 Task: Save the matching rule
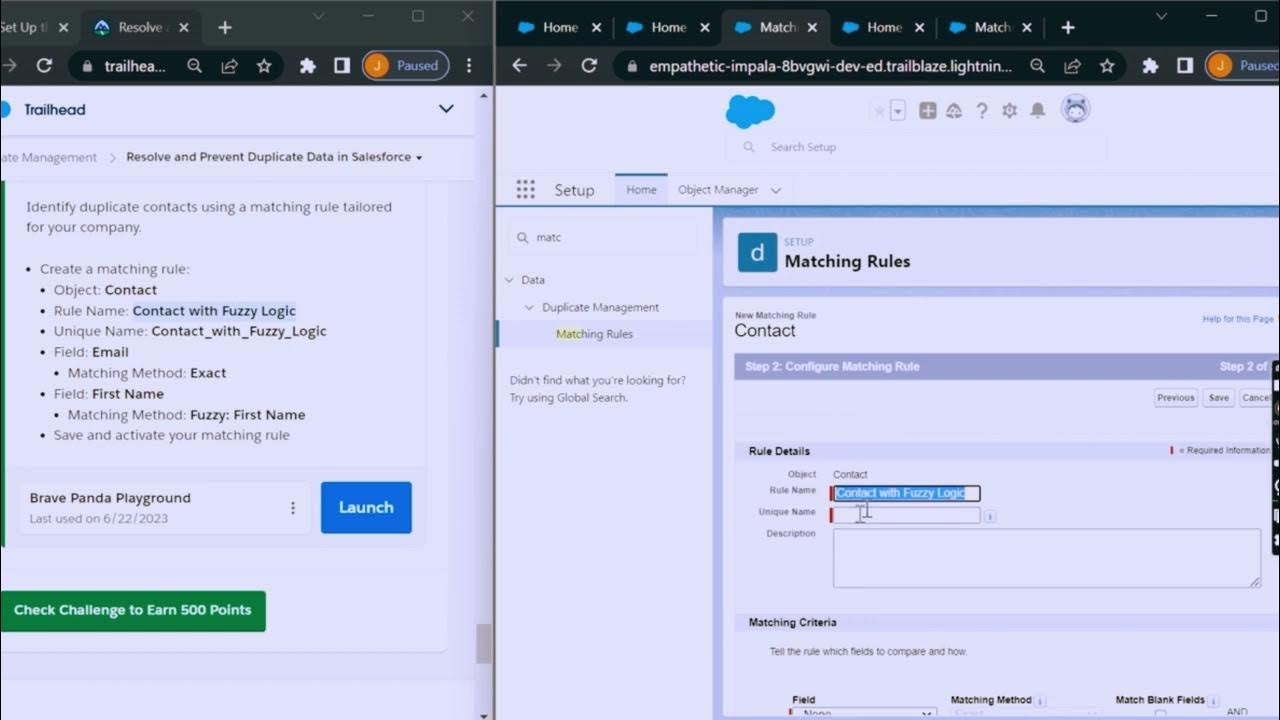[x=1218, y=397]
